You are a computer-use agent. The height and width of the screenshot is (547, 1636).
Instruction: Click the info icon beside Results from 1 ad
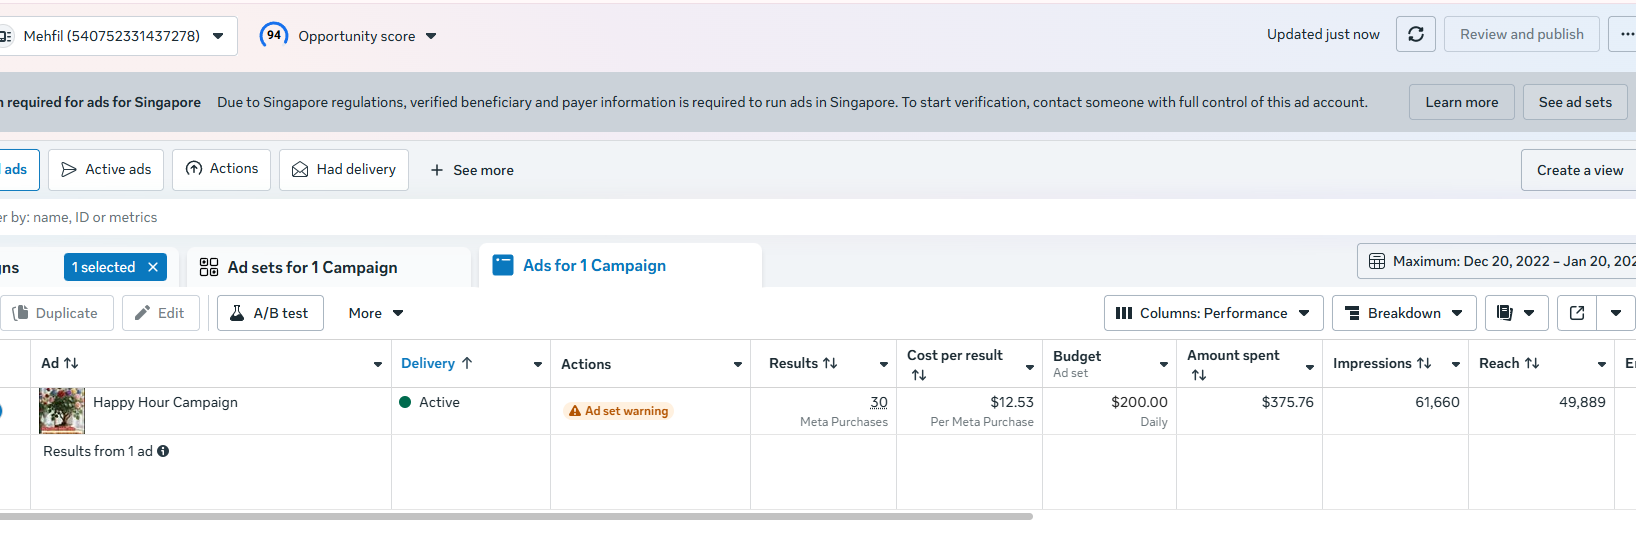coord(163,451)
